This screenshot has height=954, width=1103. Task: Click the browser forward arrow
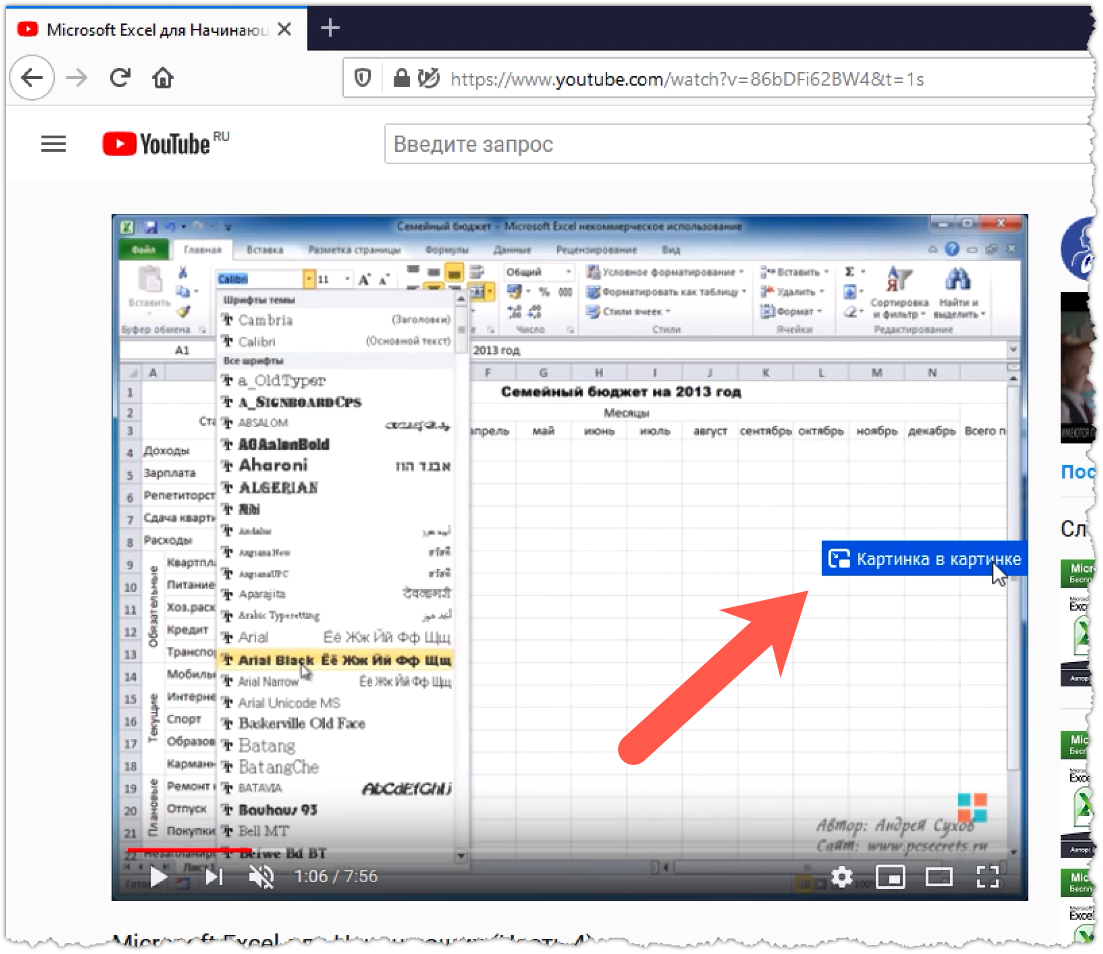[76, 77]
